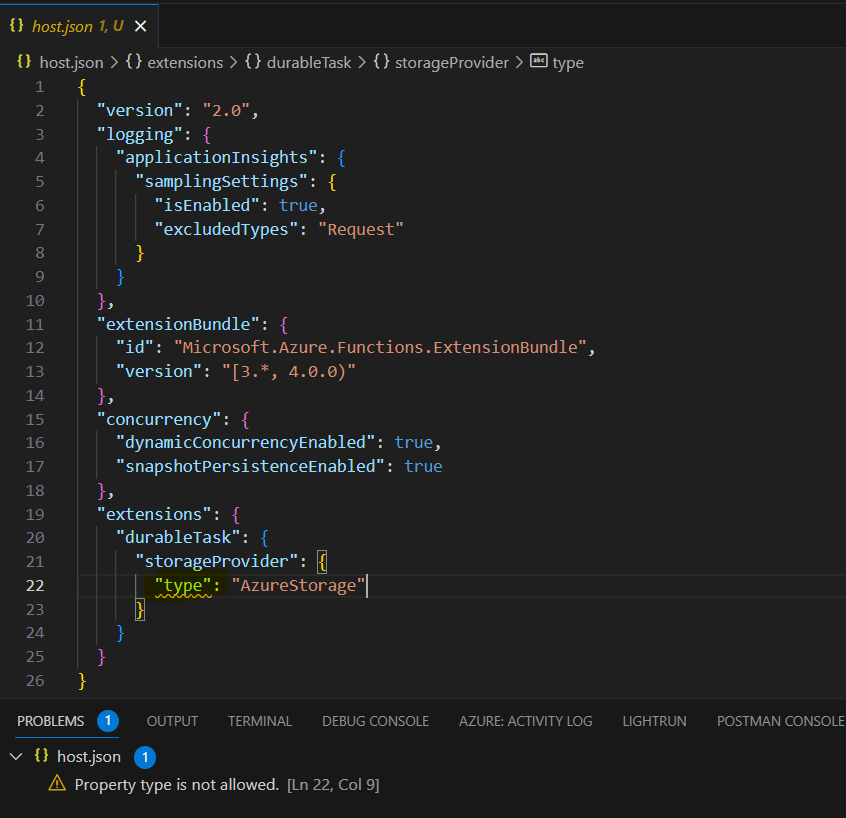Click the warning triangle icon

click(x=57, y=783)
